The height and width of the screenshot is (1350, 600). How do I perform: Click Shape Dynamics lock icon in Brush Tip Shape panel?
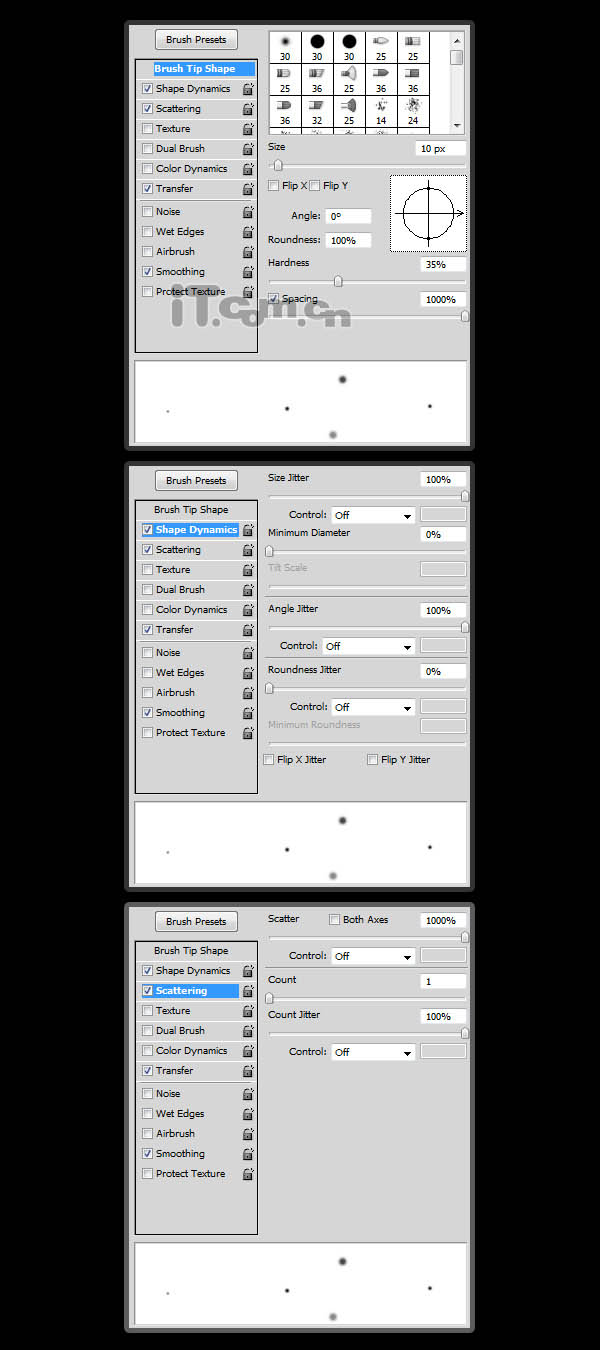pyautogui.click(x=247, y=89)
